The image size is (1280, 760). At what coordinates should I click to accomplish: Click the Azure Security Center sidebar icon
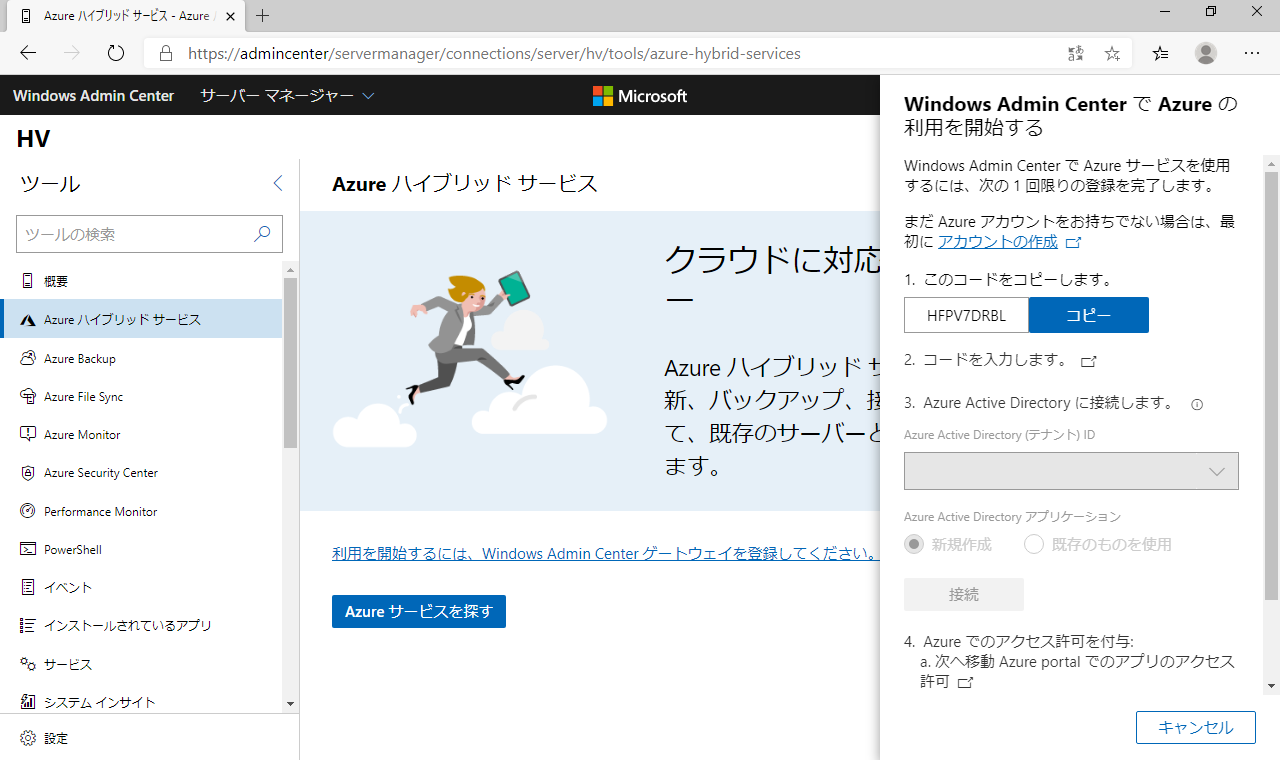pyautogui.click(x=27, y=473)
